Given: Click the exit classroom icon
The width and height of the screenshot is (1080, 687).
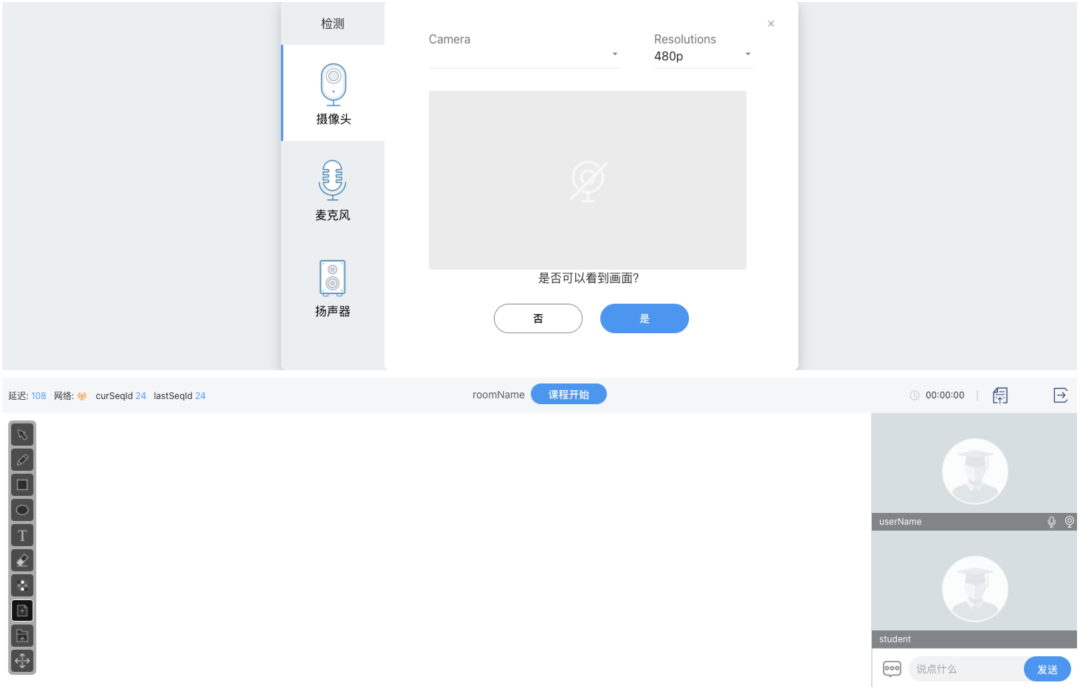Looking at the screenshot, I should tap(1060, 395).
